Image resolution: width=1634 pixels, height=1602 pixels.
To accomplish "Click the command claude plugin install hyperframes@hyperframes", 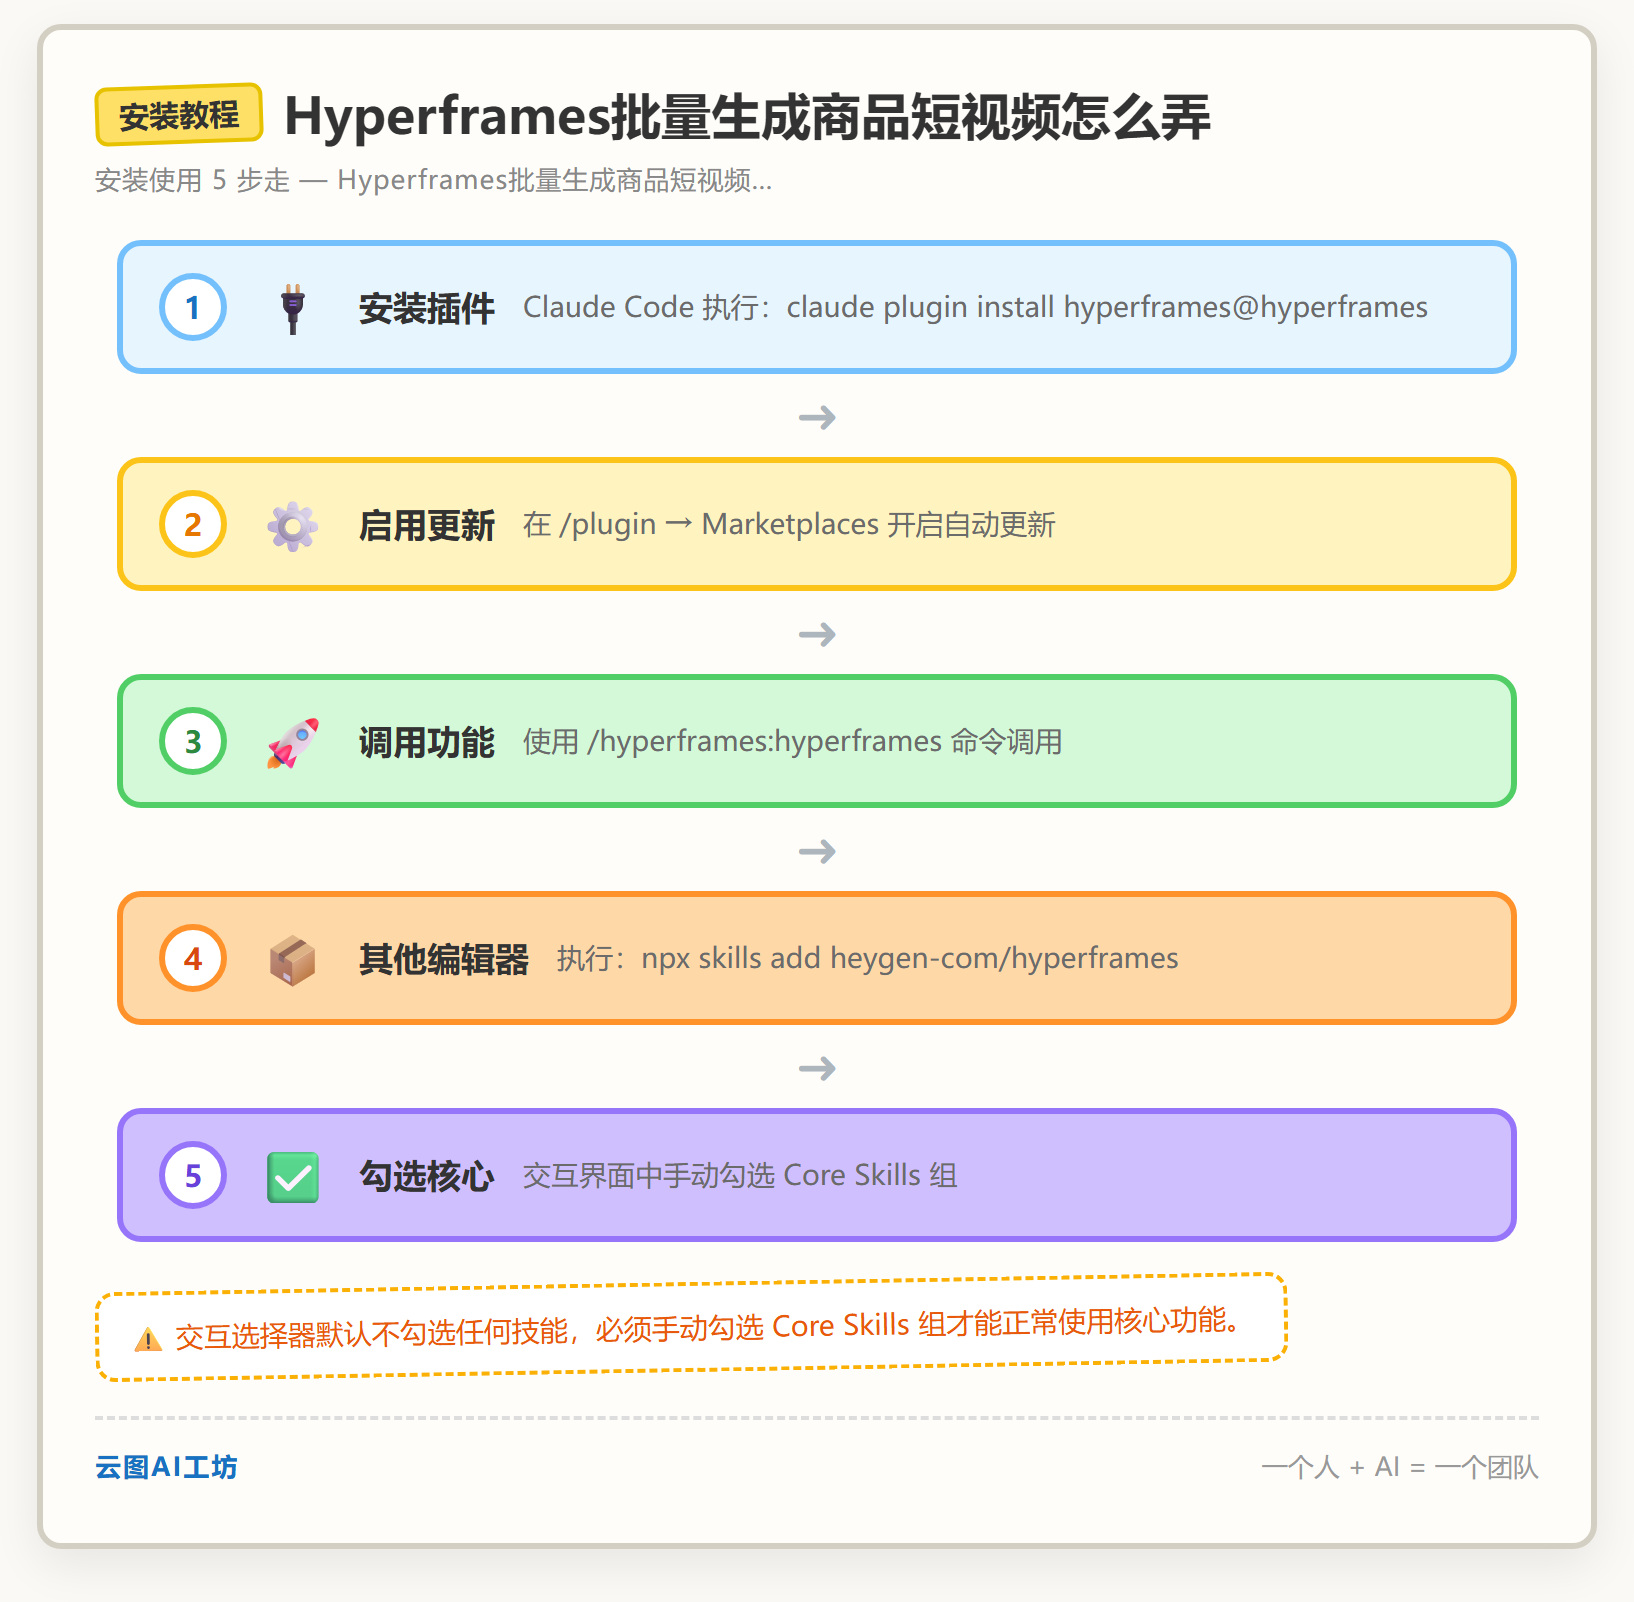I will tap(1107, 307).
